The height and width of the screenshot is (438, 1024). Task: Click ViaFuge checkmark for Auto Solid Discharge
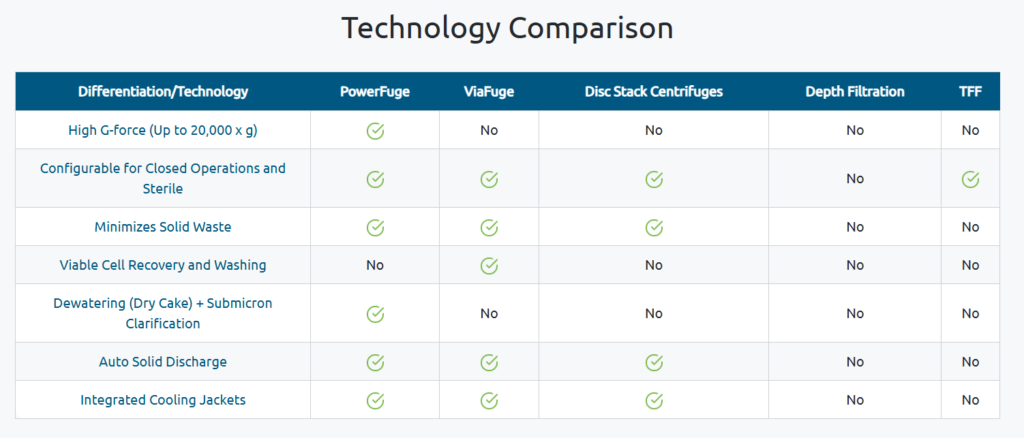[x=489, y=362]
